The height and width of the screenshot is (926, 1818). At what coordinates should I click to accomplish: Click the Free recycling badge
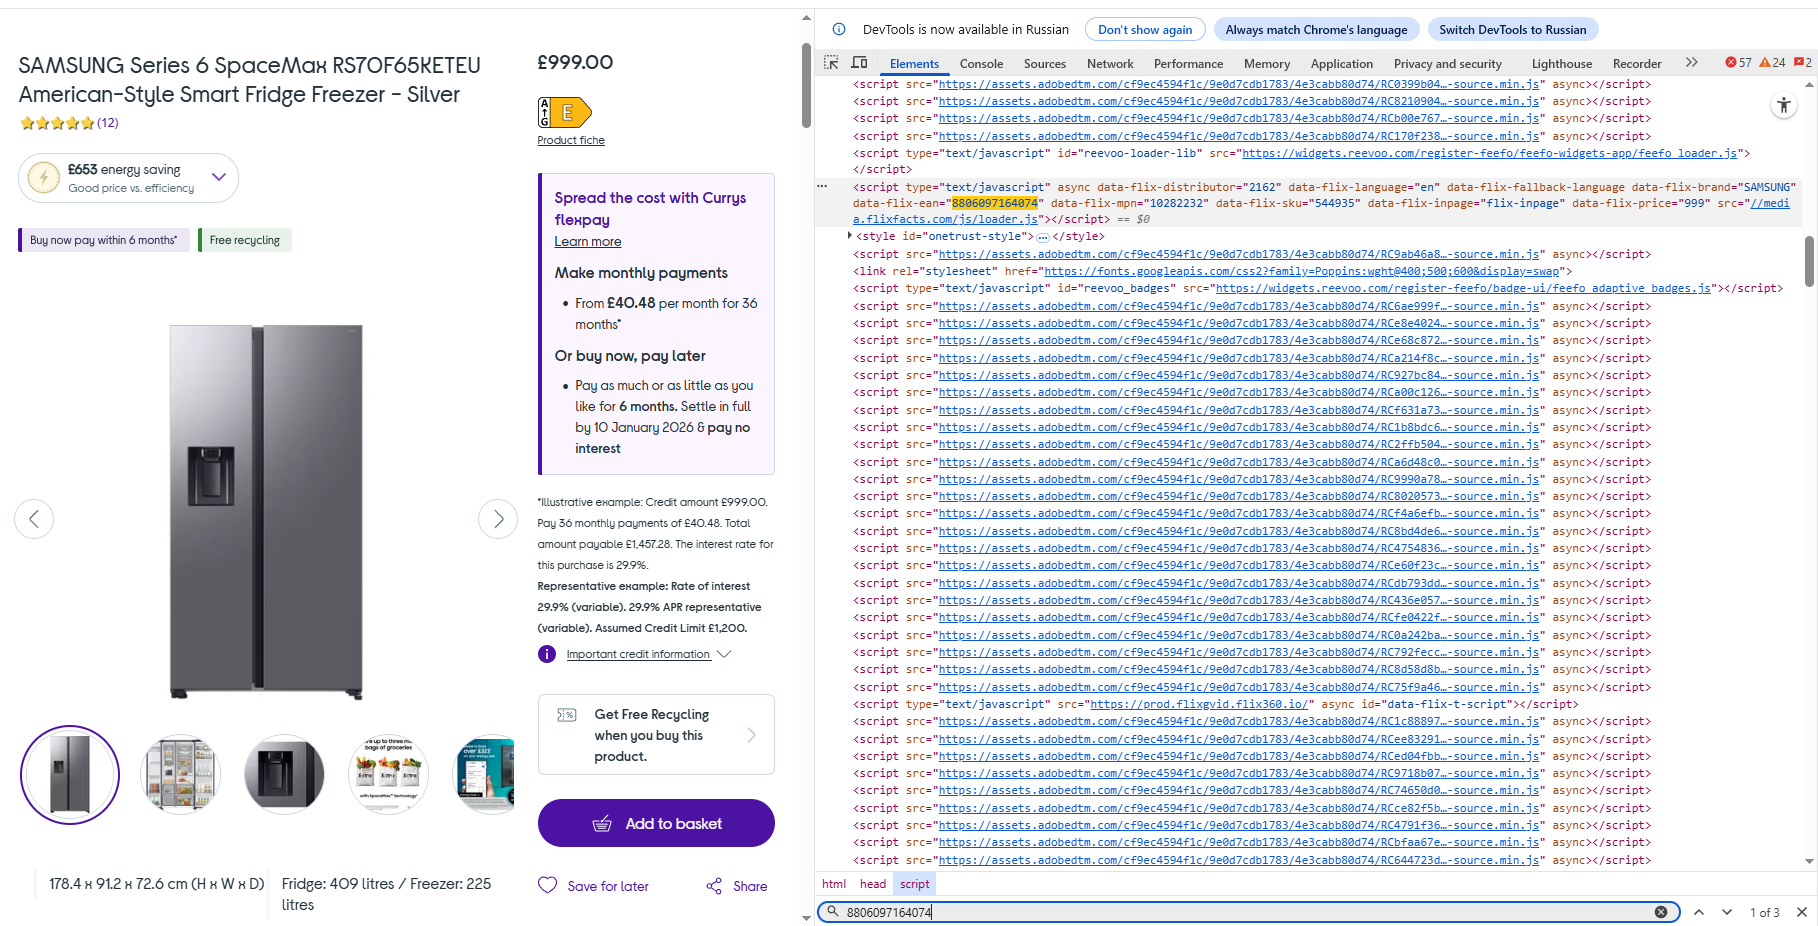245,240
